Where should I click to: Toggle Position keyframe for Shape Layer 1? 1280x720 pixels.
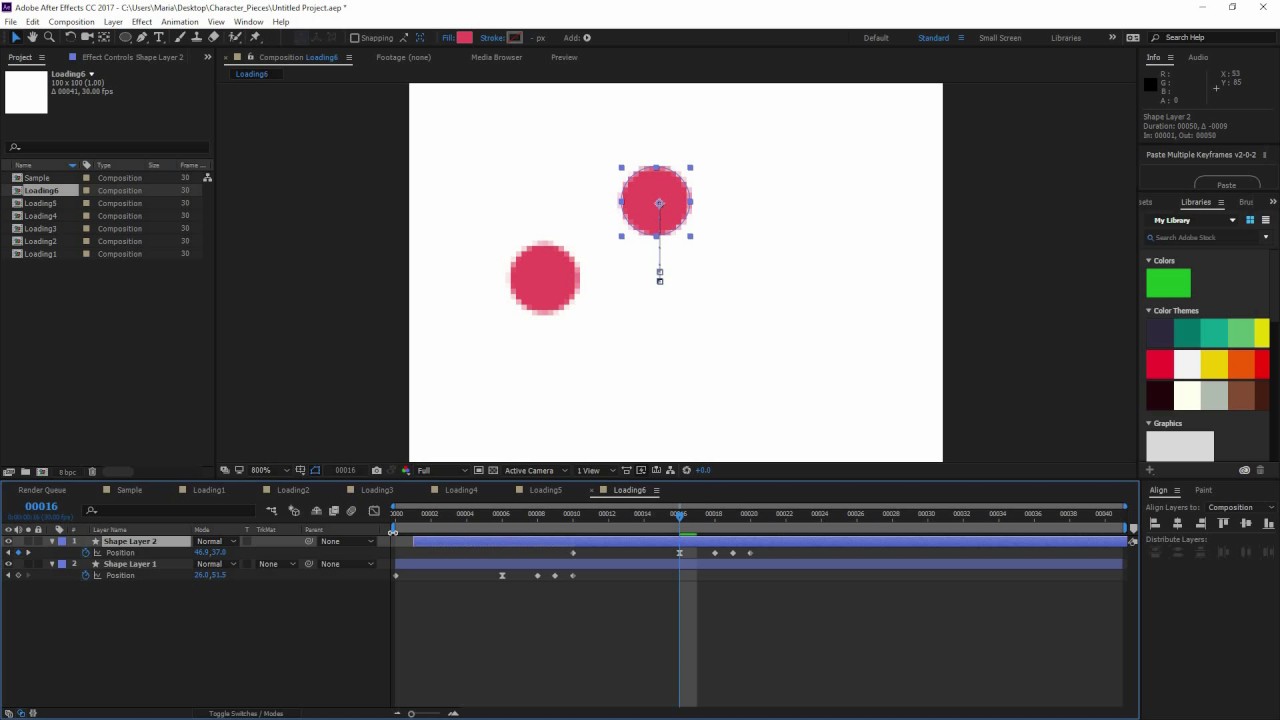[x=18, y=575]
